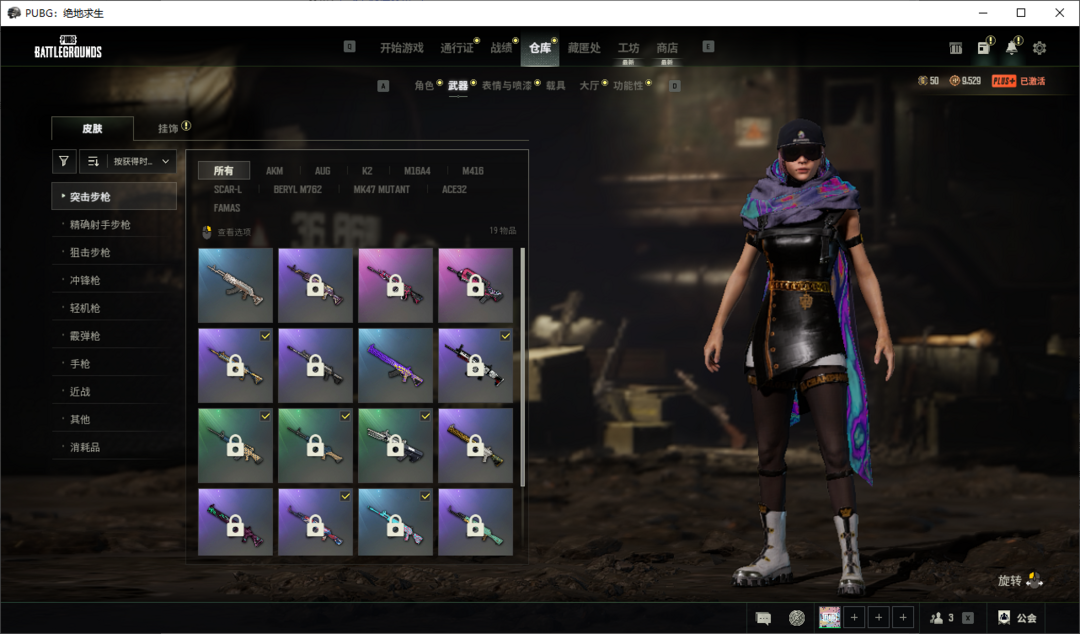Open the settings gear icon

click(1039, 48)
